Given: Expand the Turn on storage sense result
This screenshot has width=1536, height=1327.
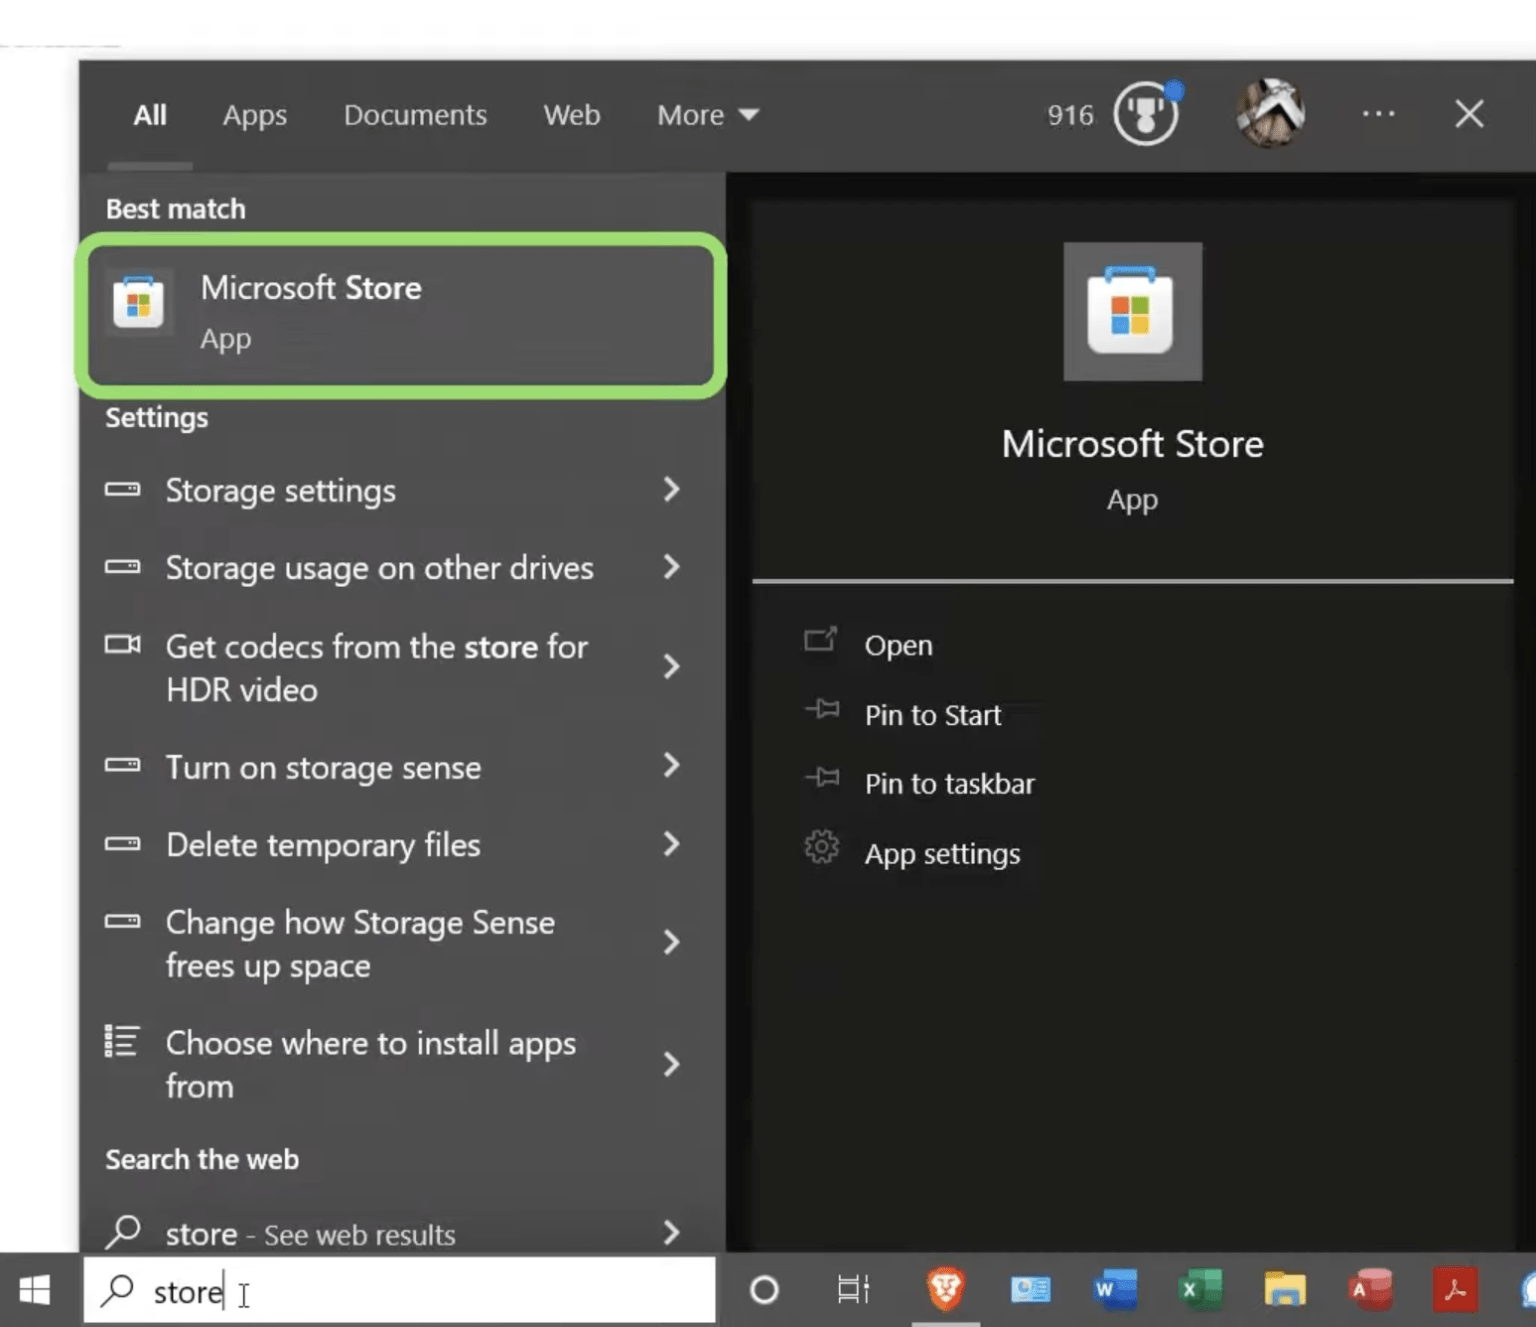Looking at the screenshot, I should [323, 767].
